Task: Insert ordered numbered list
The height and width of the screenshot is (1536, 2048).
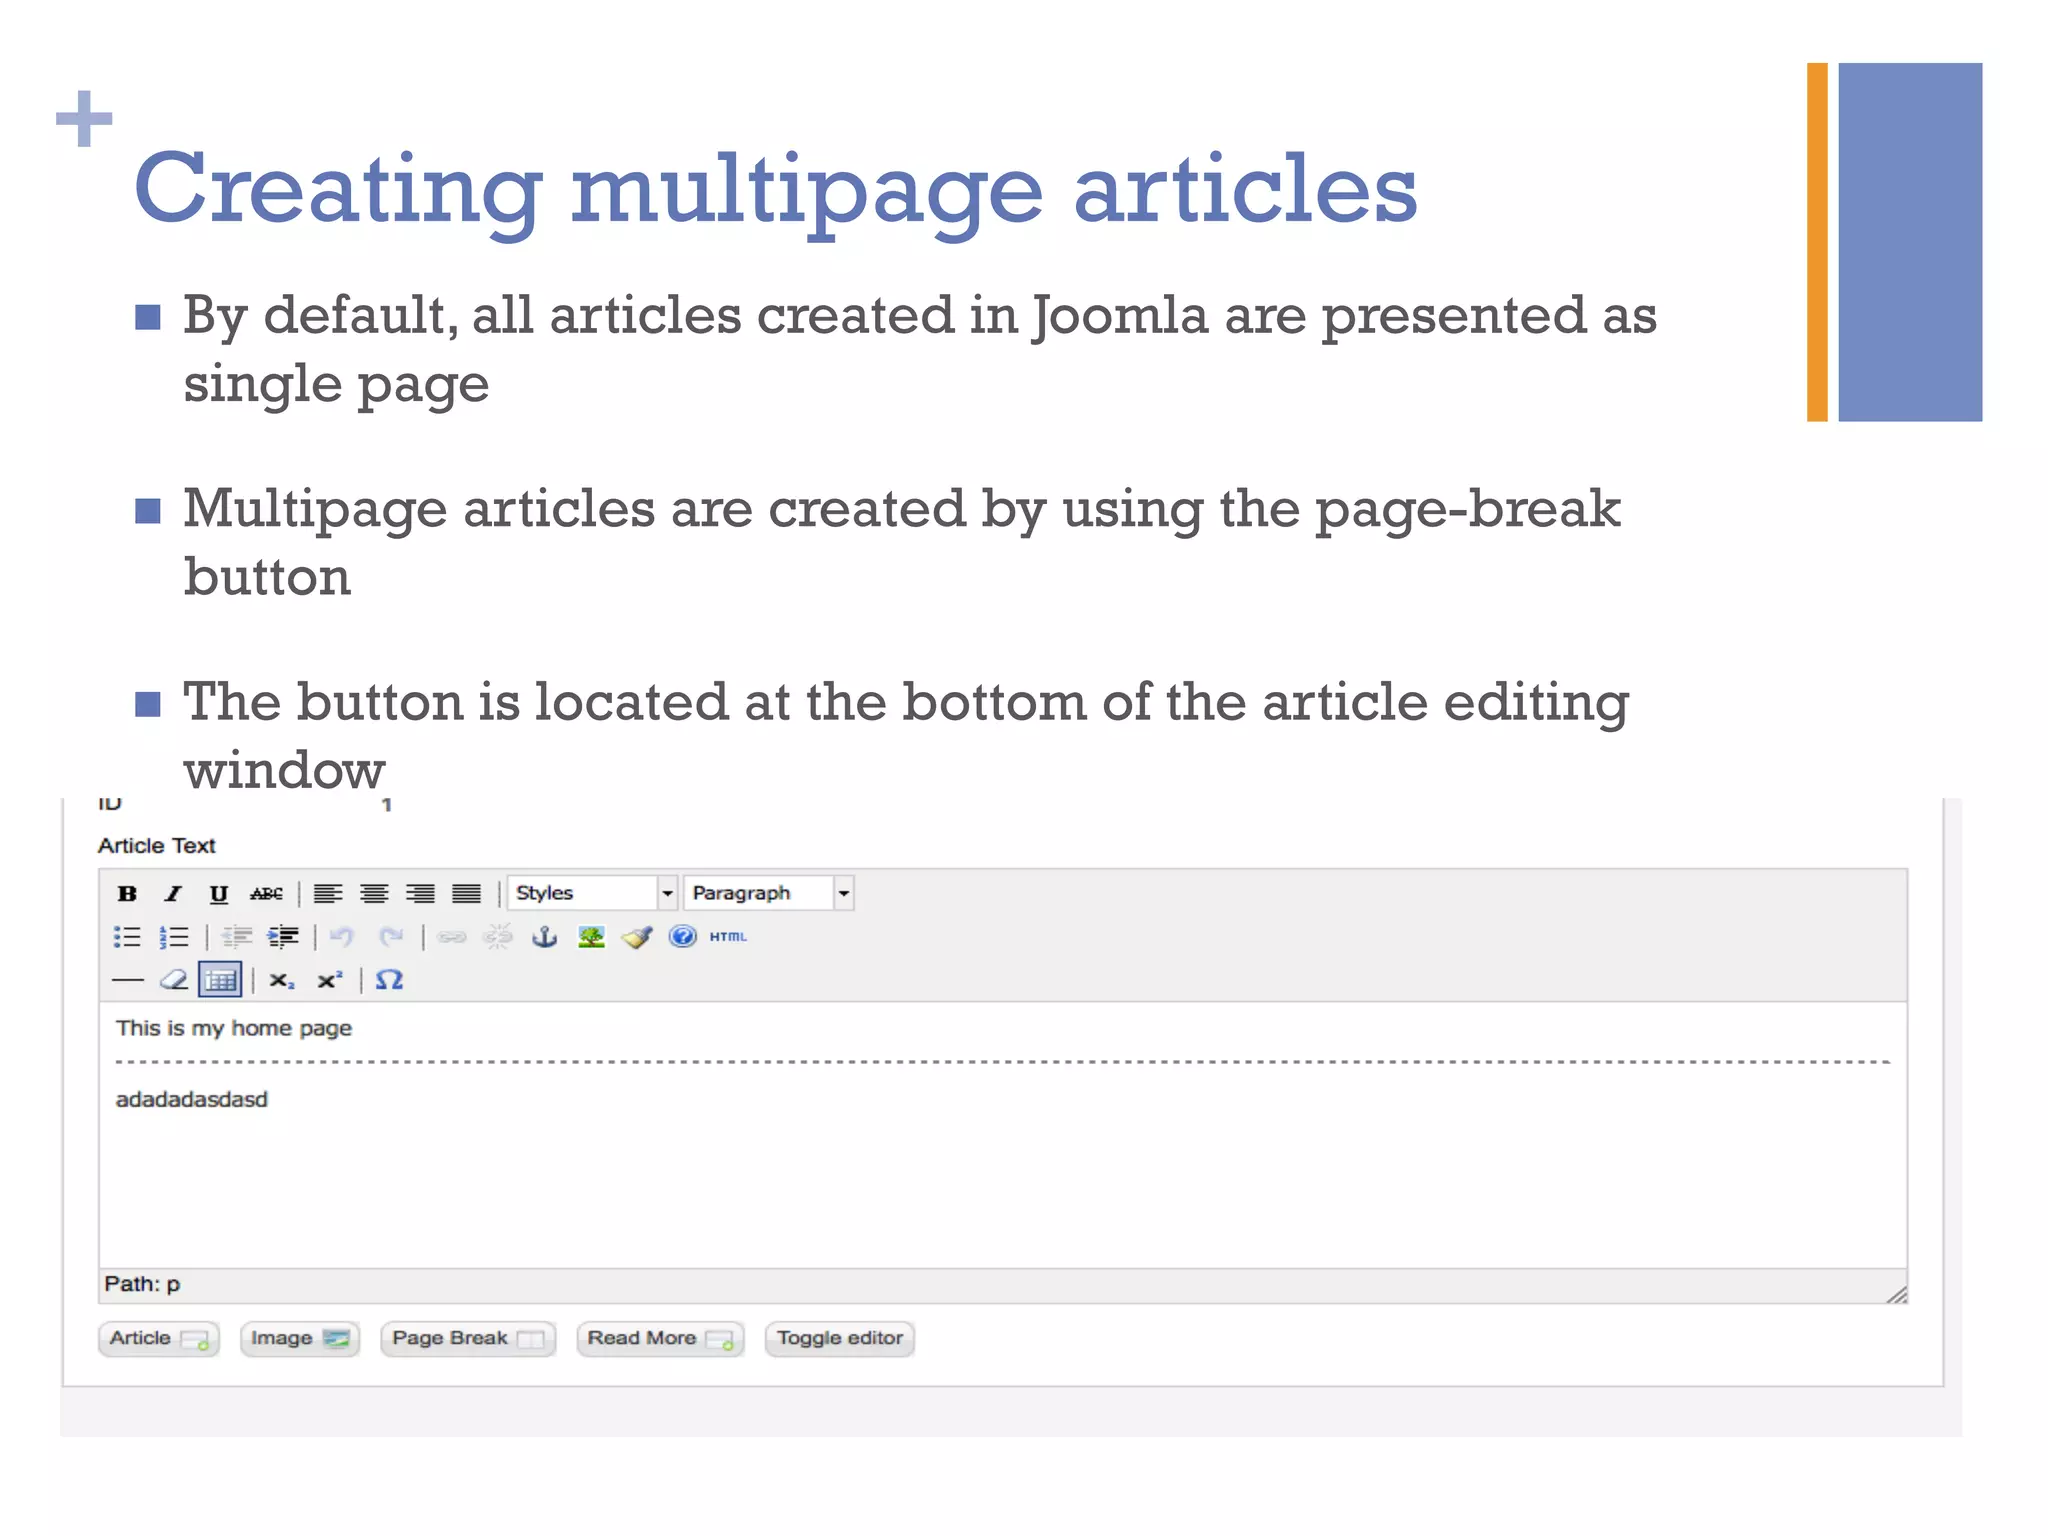Action: pos(173,937)
